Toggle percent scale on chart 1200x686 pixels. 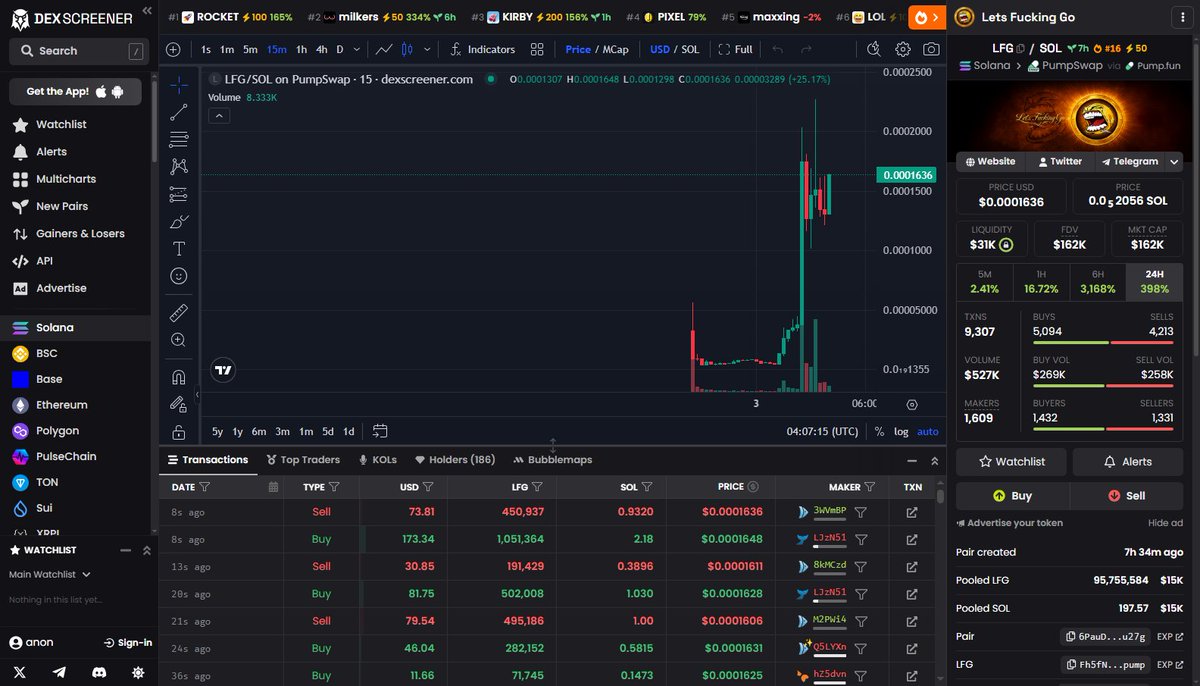point(879,432)
